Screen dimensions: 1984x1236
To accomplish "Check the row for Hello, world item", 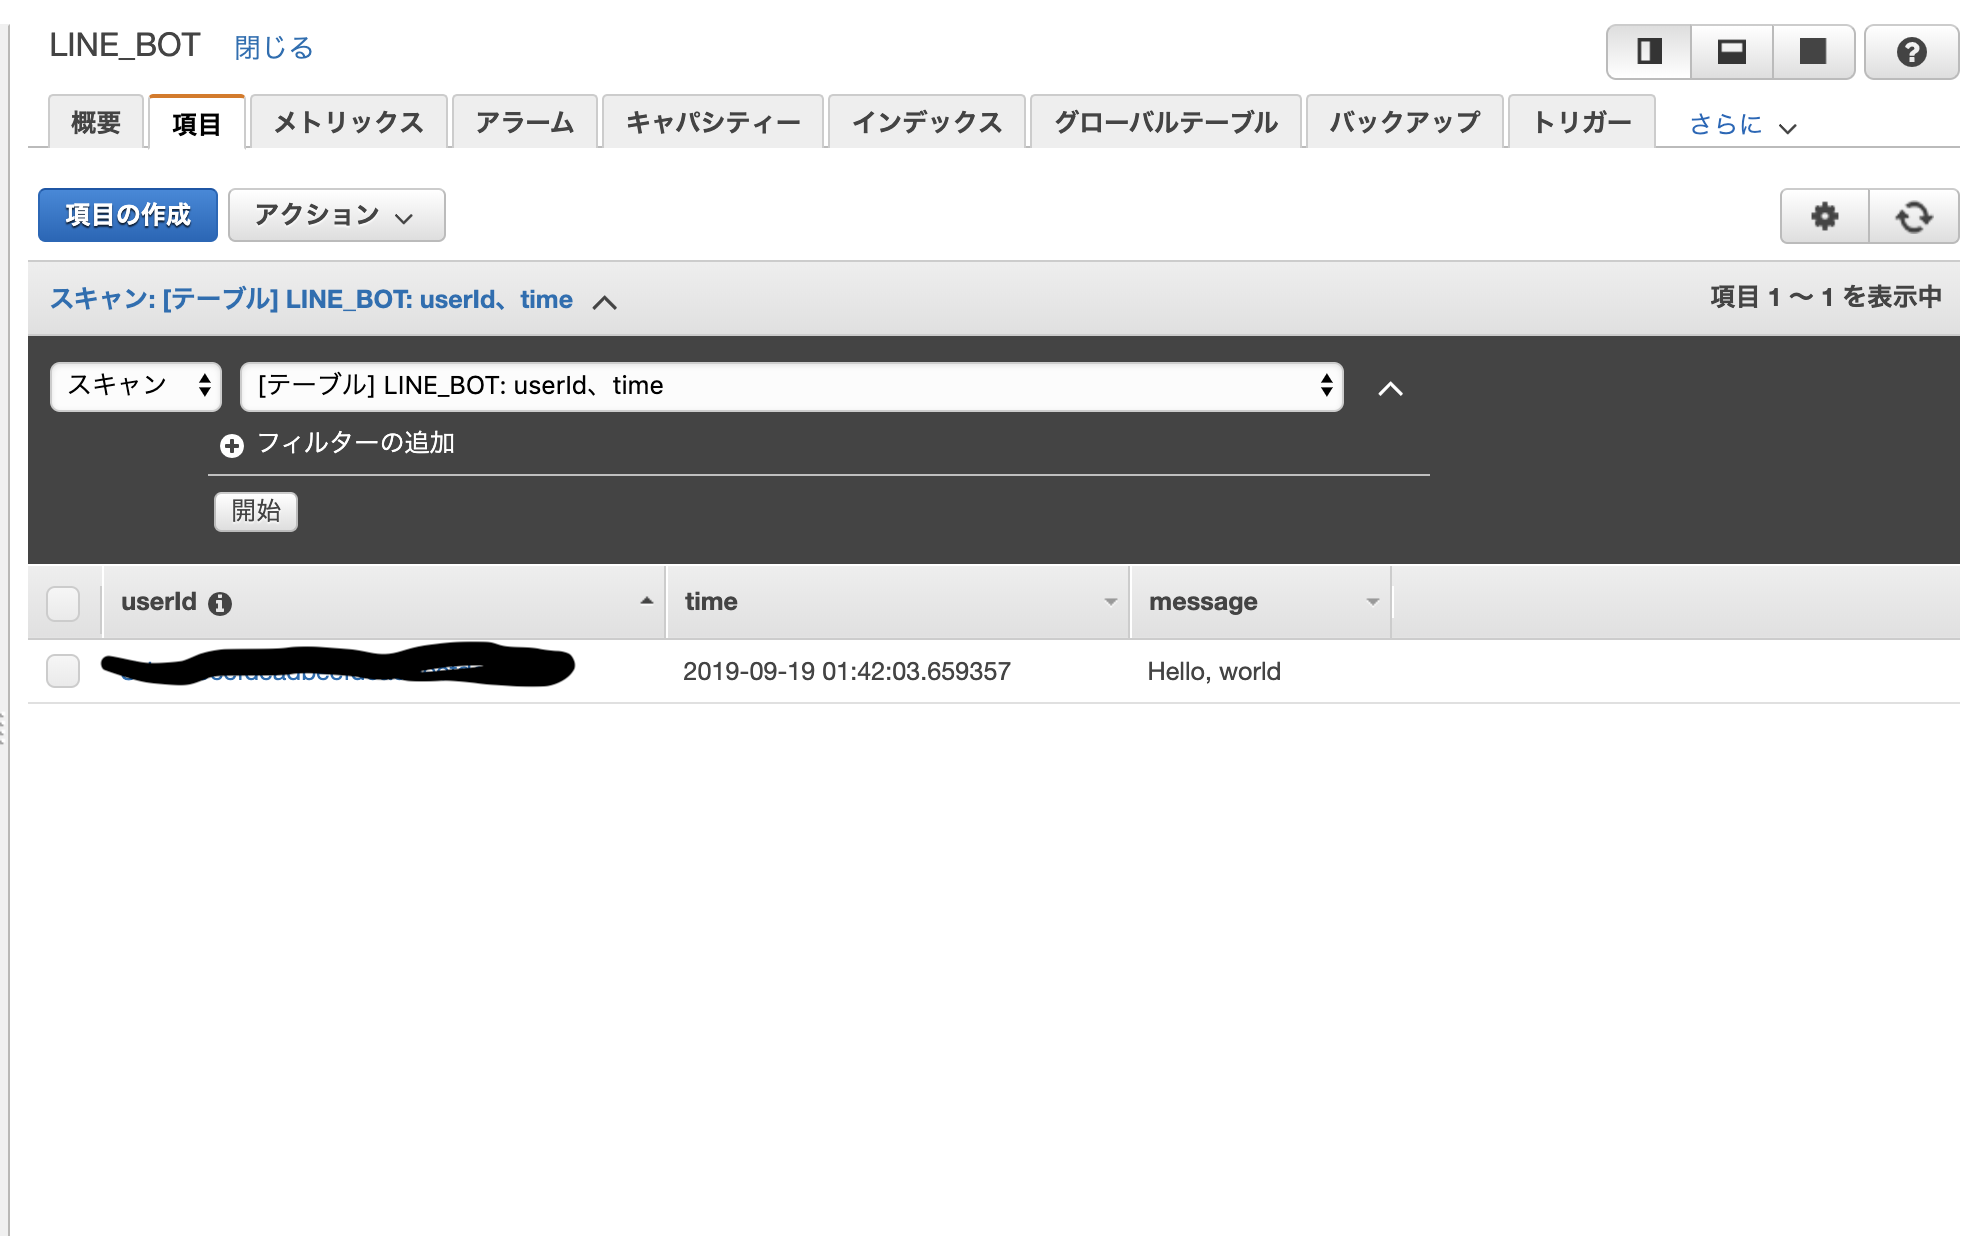I will pos(63,671).
